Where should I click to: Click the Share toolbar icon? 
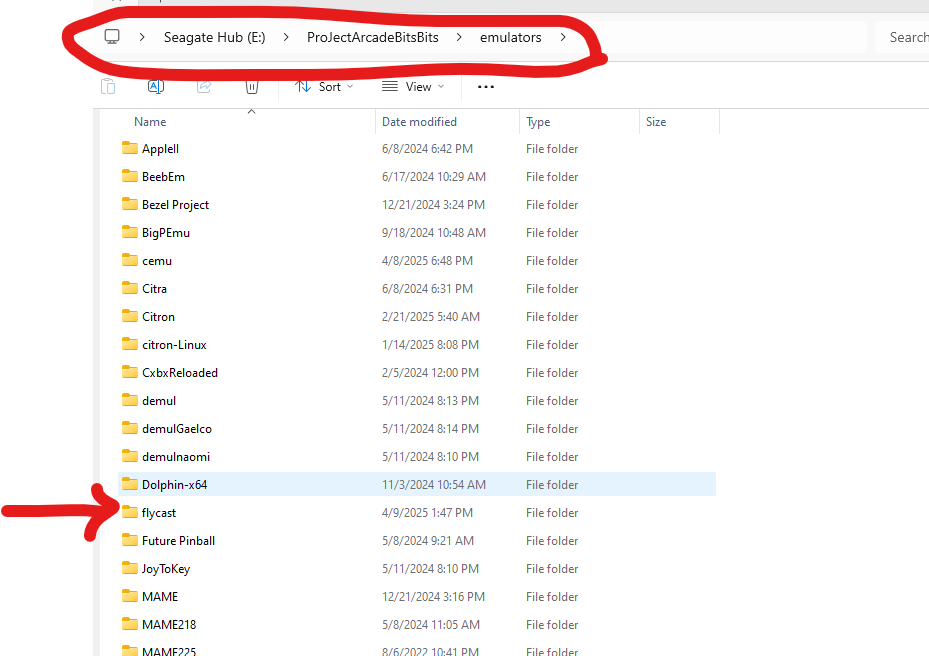pos(204,87)
